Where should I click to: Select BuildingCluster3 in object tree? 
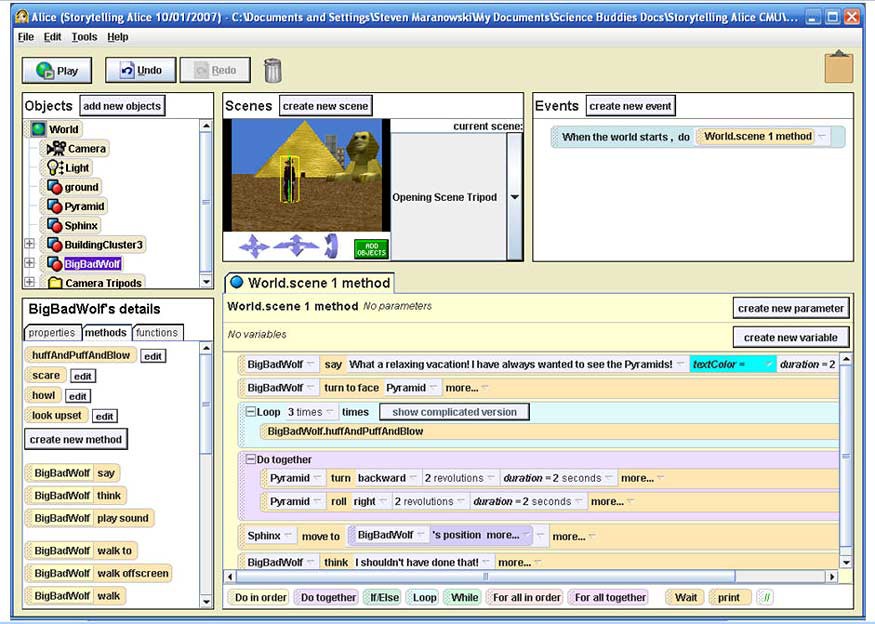(x=95, y=244)
